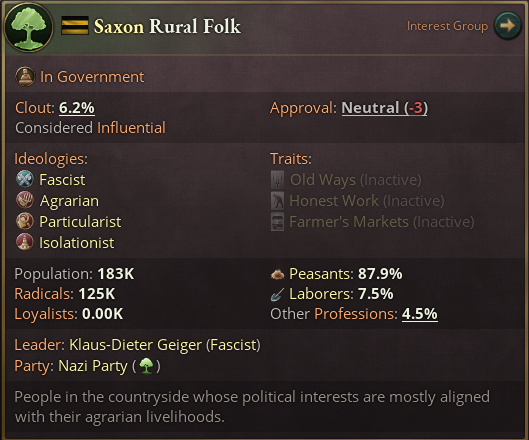Click the Old Ways trait icon
The width and height of the screenshot is (529, 440).
click(x=277, y=180)
